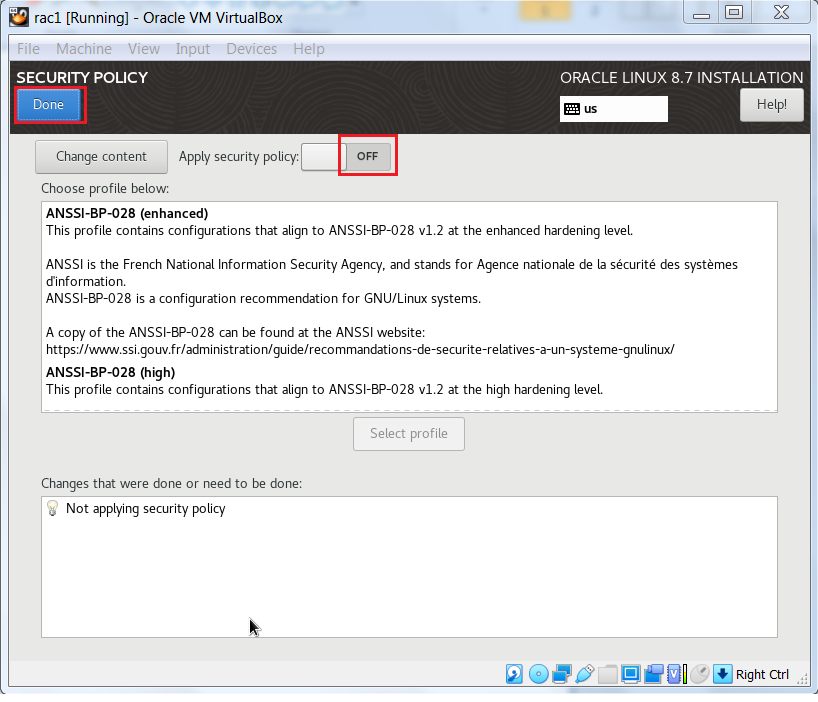This screenshot has height=702, width=818.
Task: Click the mouse integration status icon
Action: tap(700, 674)
